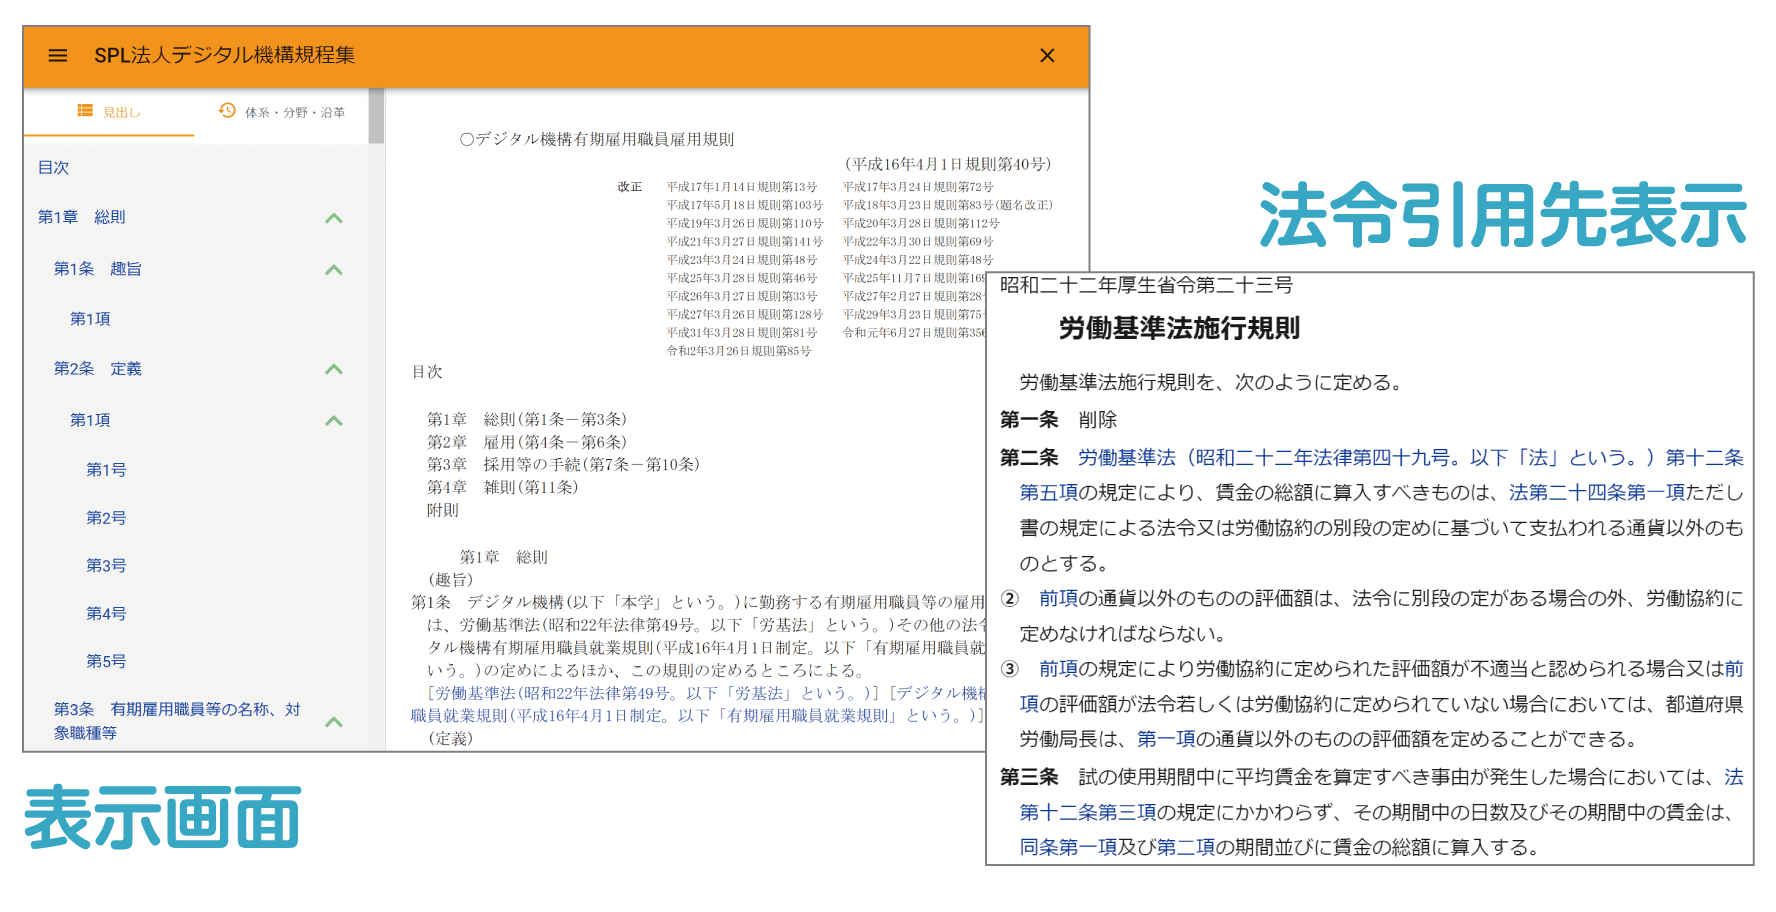Switch to the 見出し tab
Screen dimensions: 1776x912
pyautogui.click(x=109, y=112)
